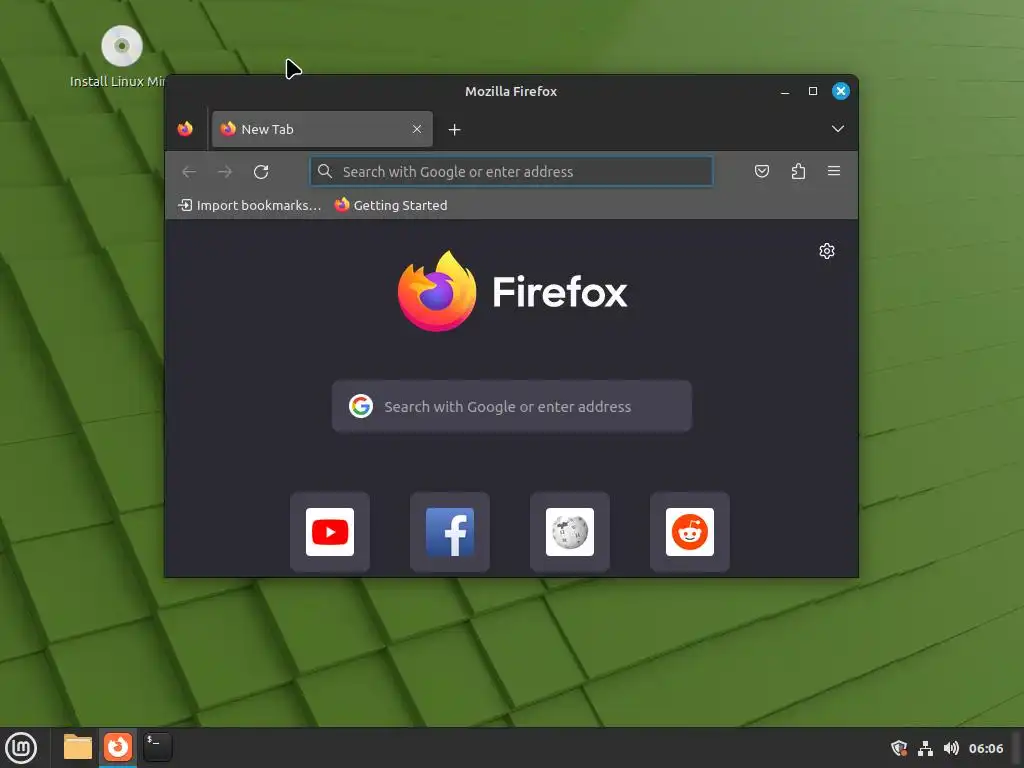The width and height of the screenshot is (1024, 768).
Task: Select the Install Linux Mint desktop icon
Action: (121, 57)
